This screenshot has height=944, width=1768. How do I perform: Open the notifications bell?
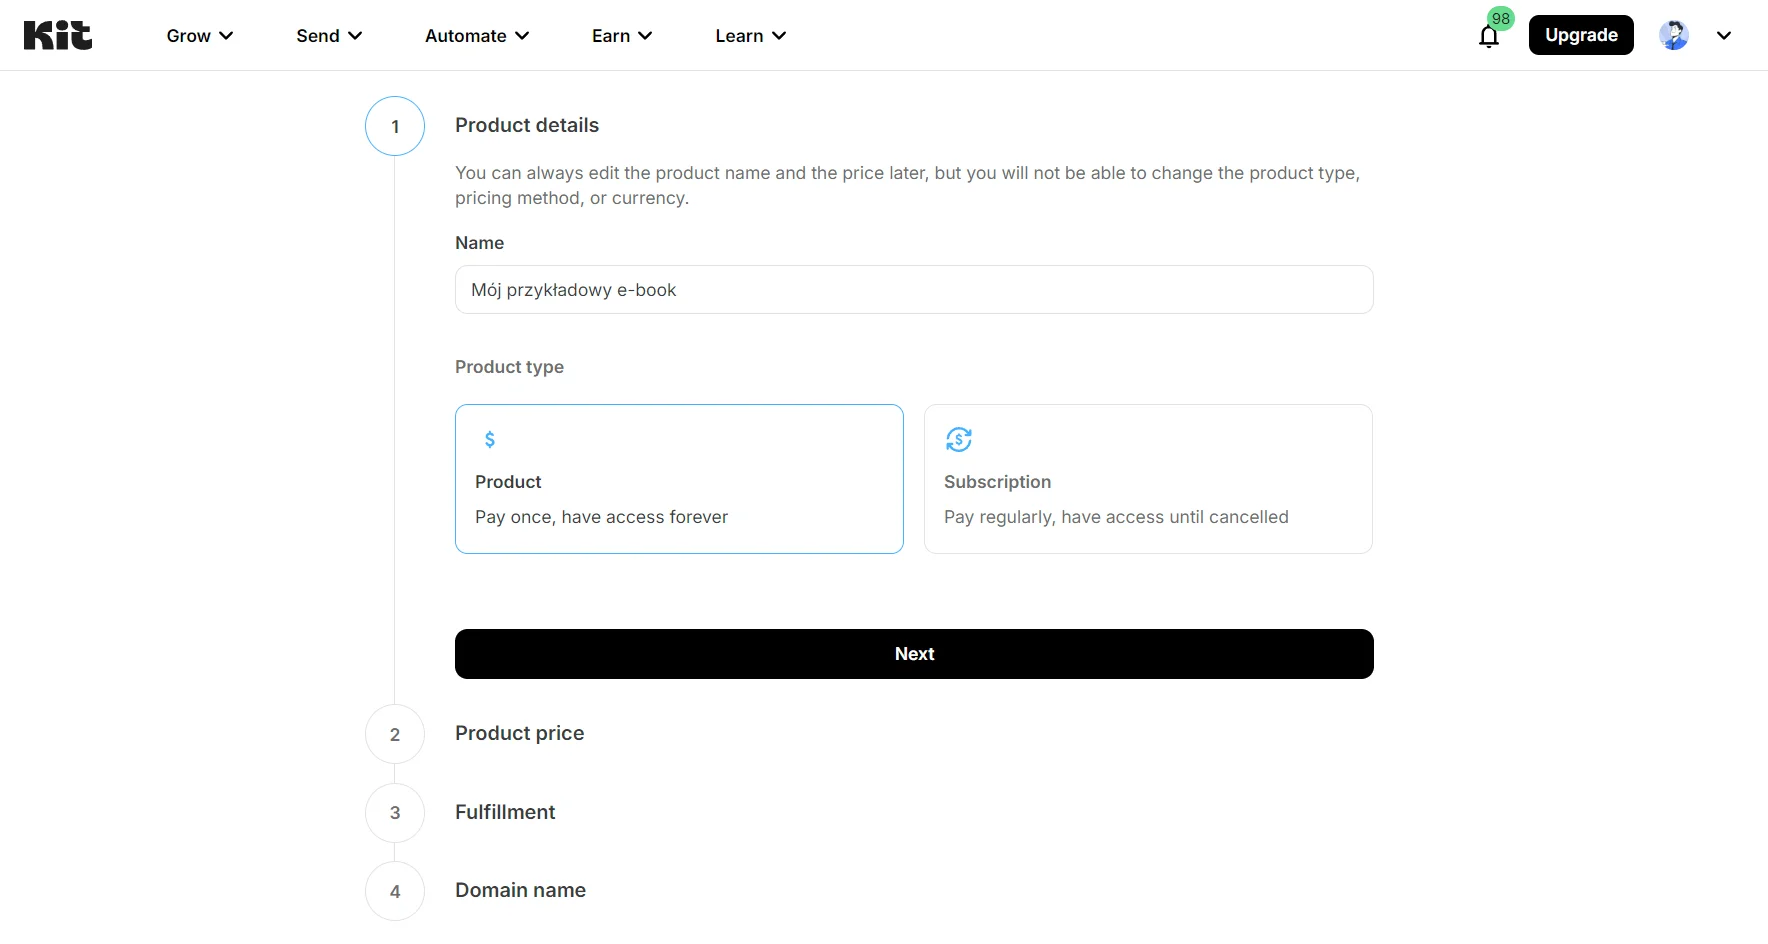click(x=1489, y=36)
